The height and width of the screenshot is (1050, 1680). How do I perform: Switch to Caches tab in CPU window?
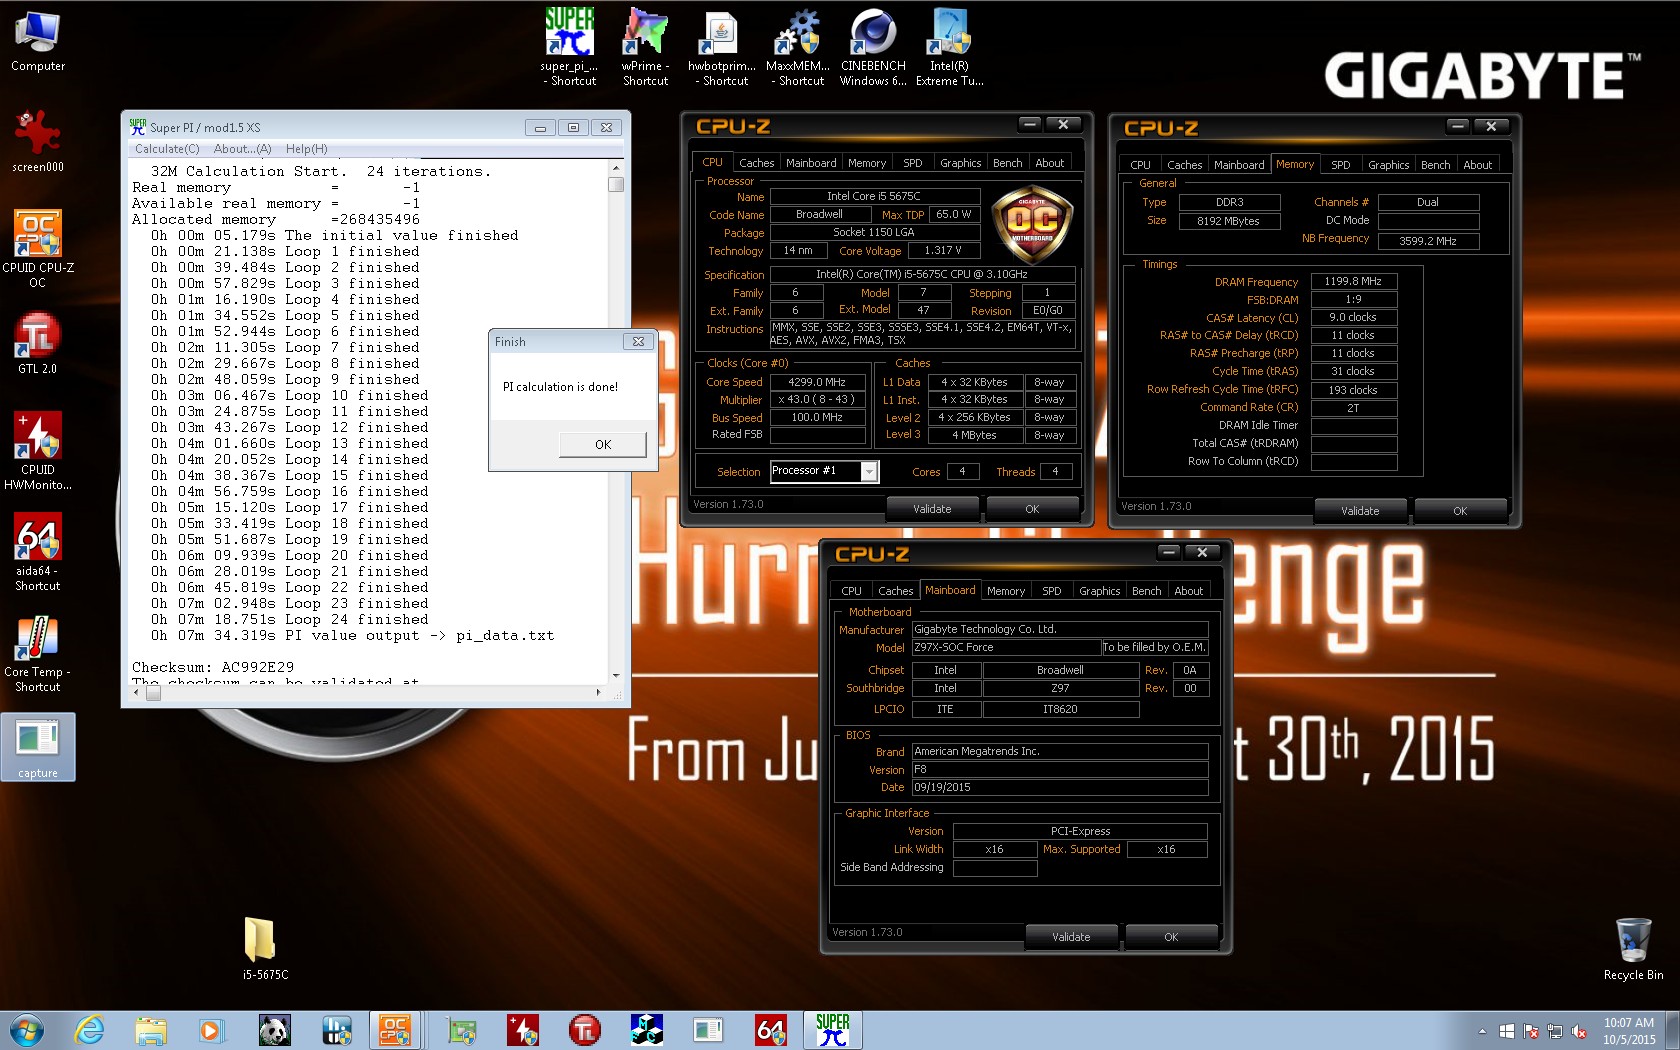pos(756,163)
